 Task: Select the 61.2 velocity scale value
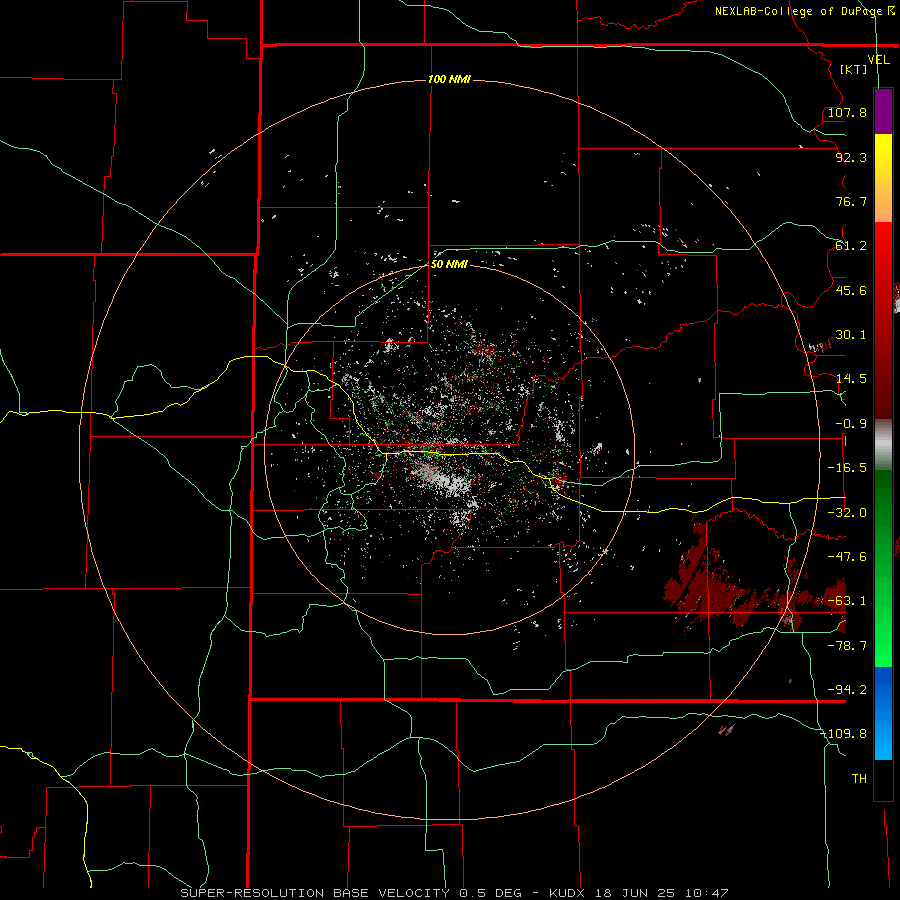851,246
